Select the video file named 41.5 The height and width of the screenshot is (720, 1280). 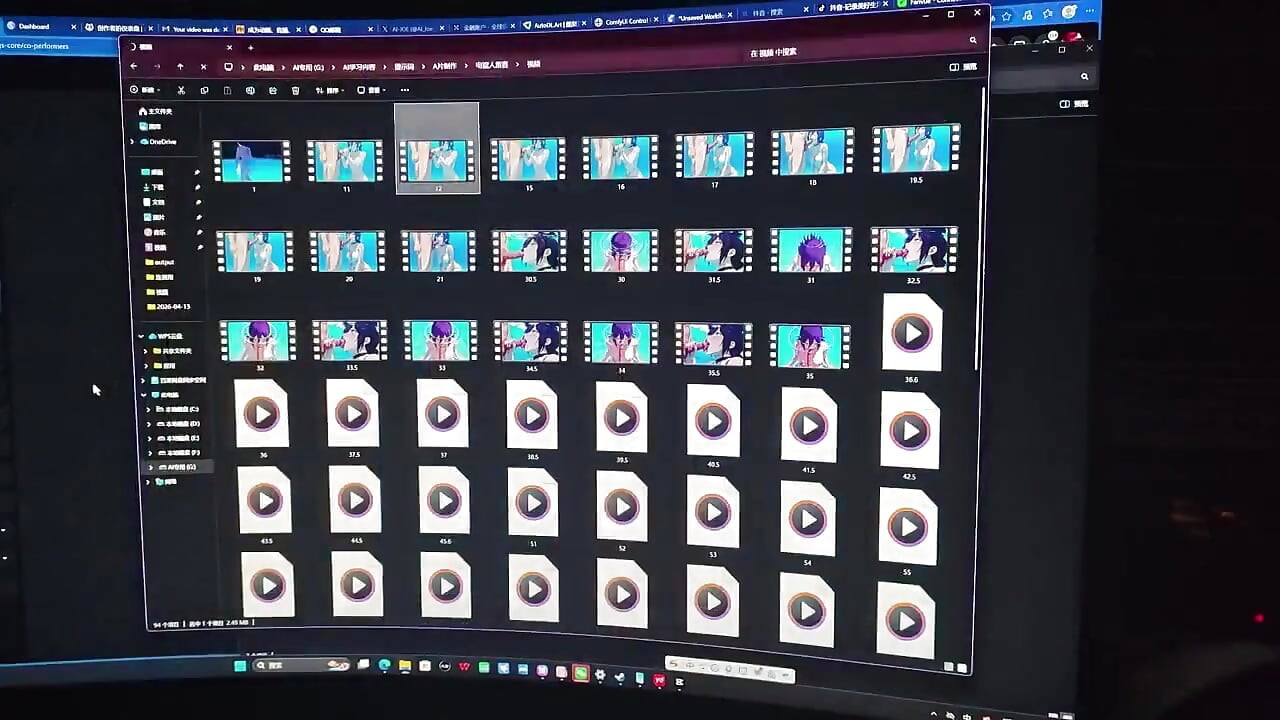[x=809, y=430]
